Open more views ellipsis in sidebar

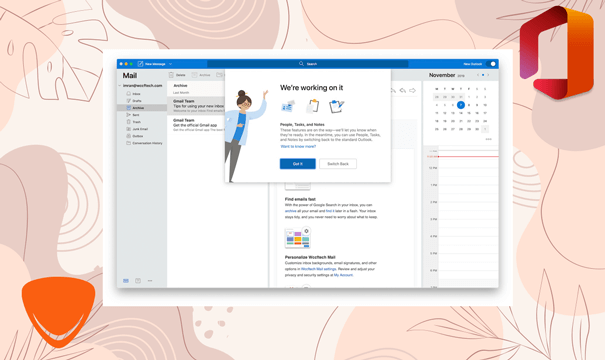point(150,281)
